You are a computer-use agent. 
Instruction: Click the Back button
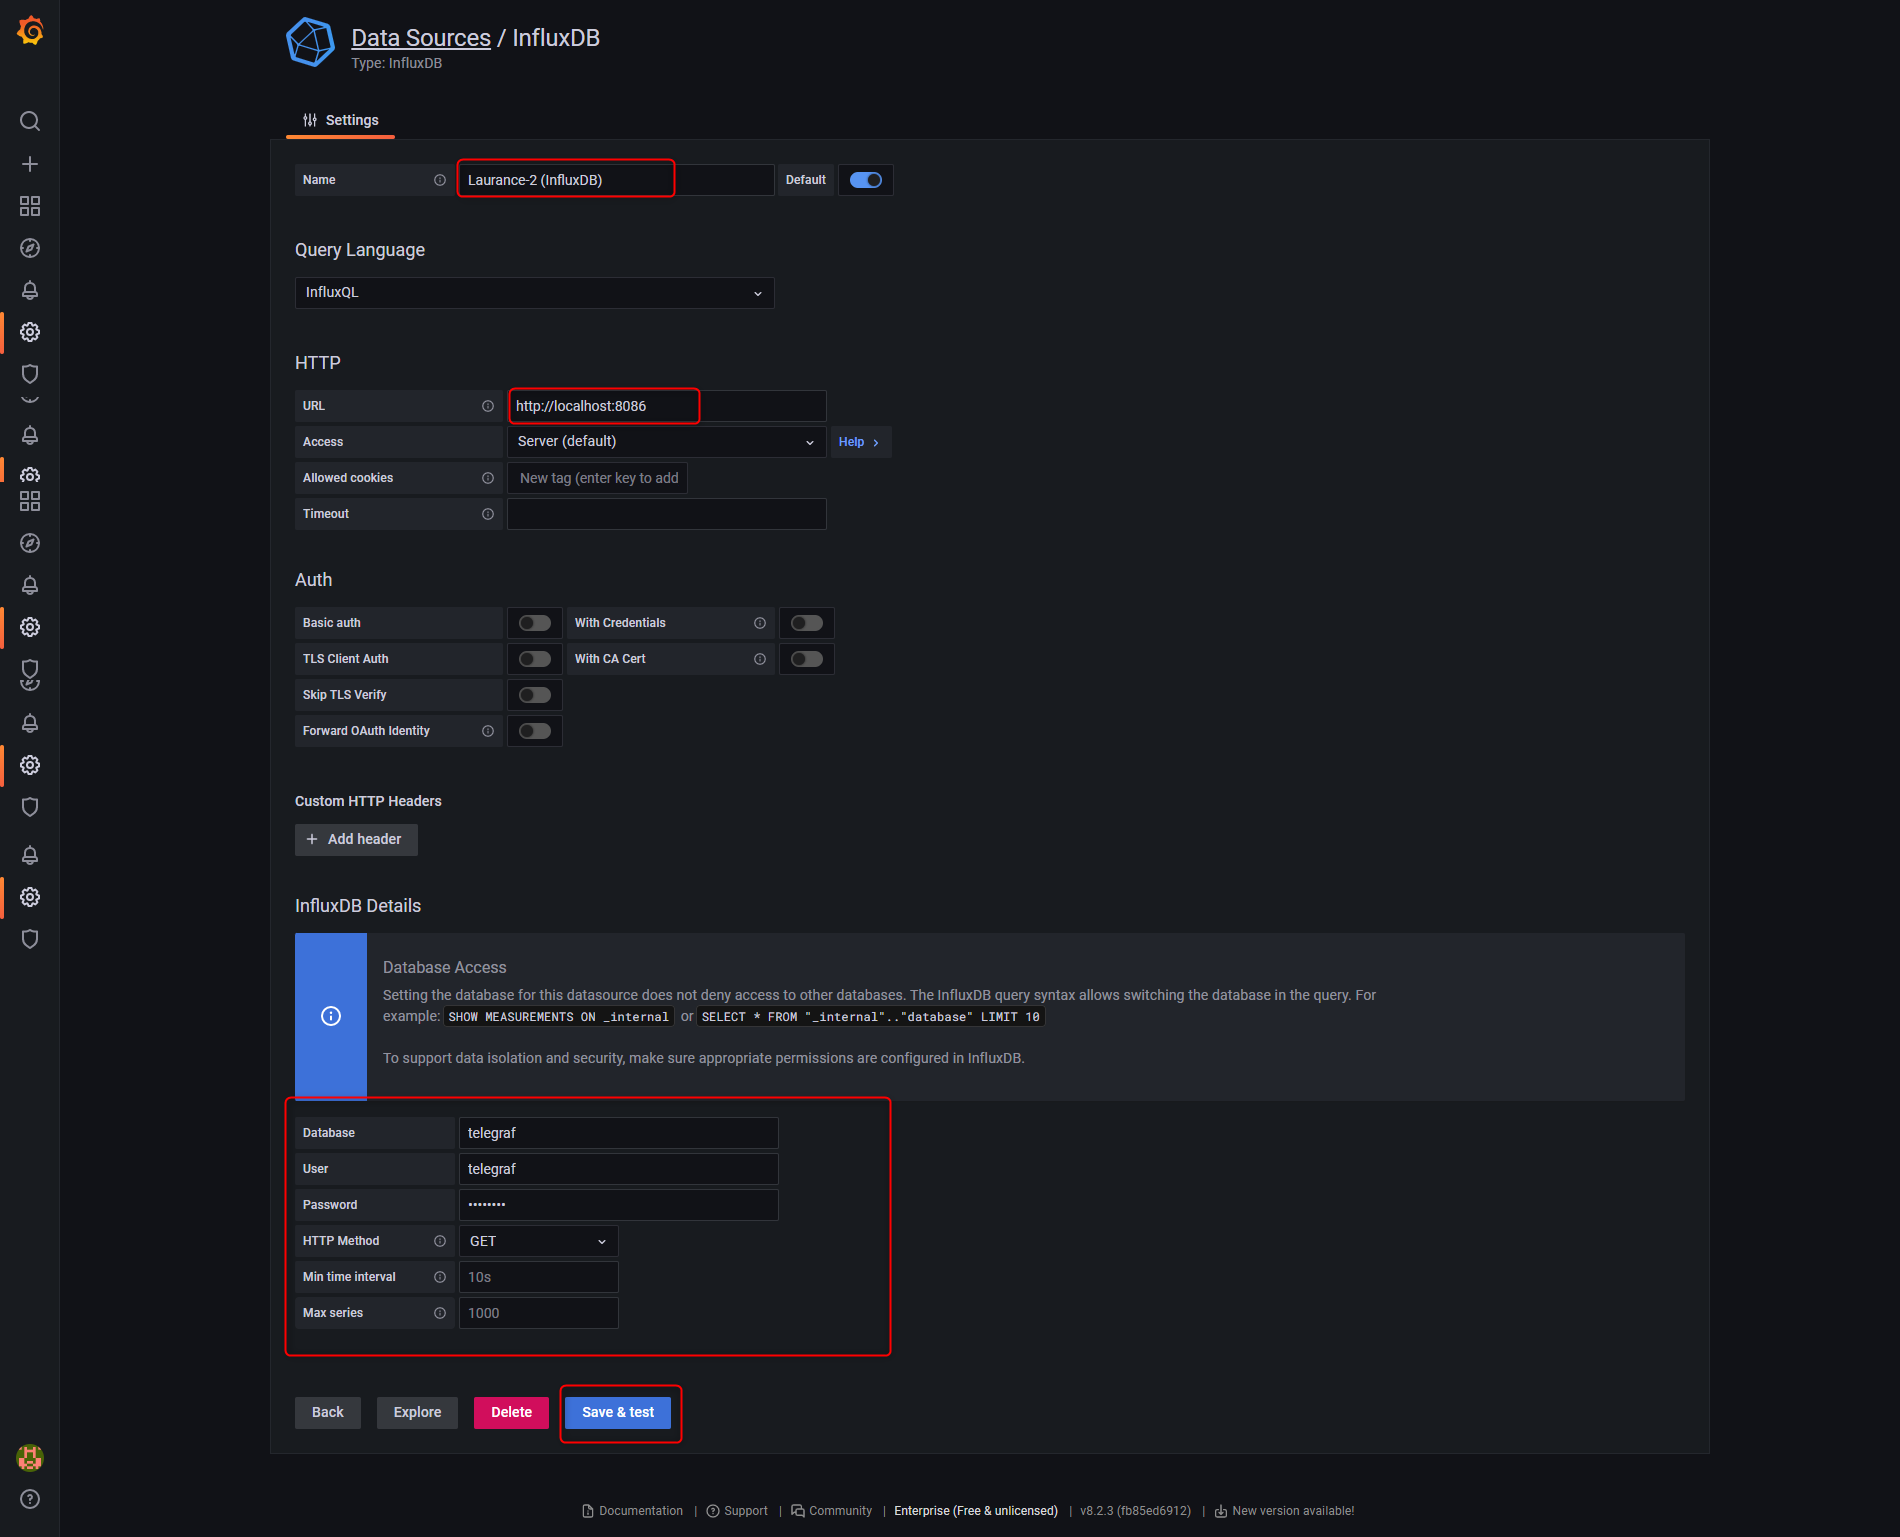[x=328, y=1413]
